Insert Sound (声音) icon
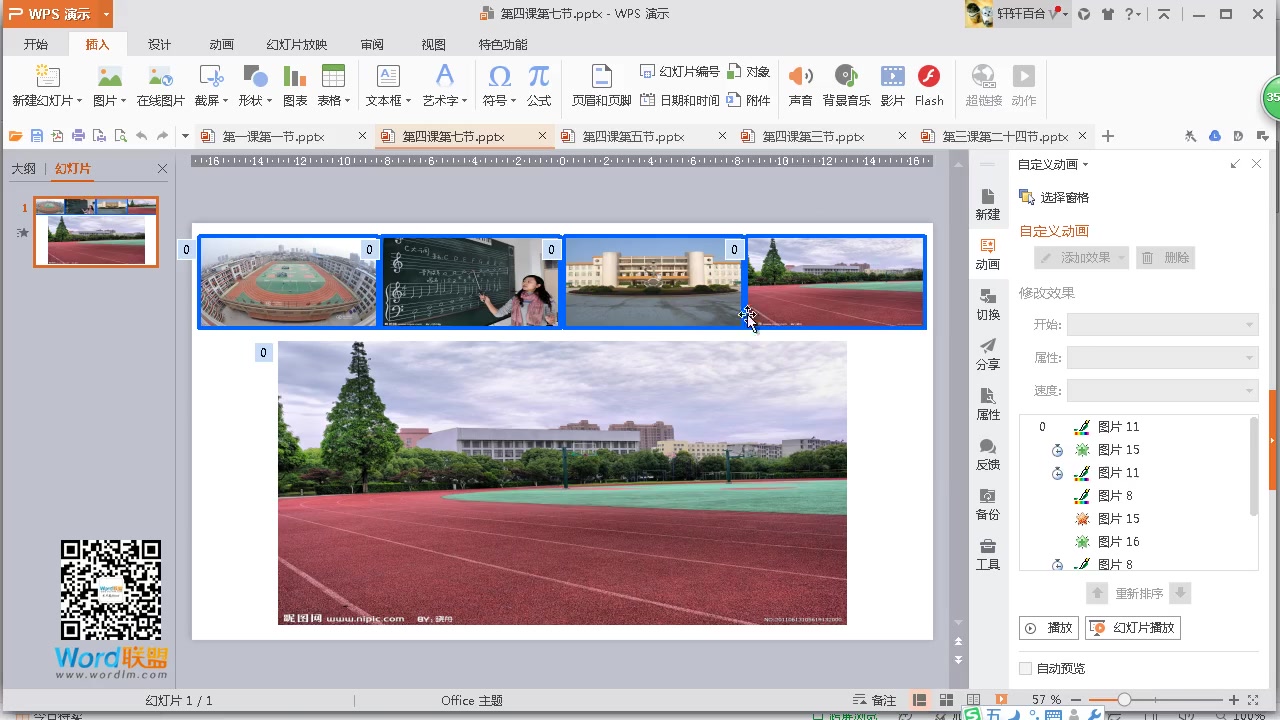The image size is (1280, 720). click(800, 77)
